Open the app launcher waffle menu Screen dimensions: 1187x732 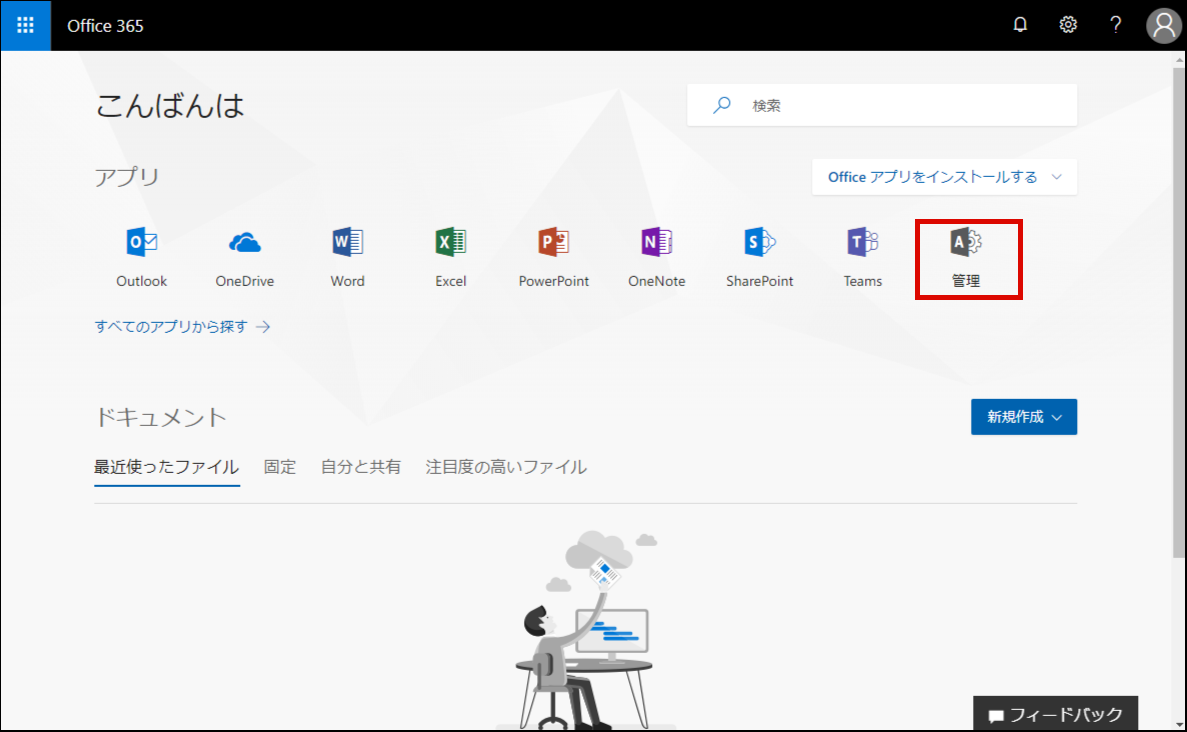[26, 26]
